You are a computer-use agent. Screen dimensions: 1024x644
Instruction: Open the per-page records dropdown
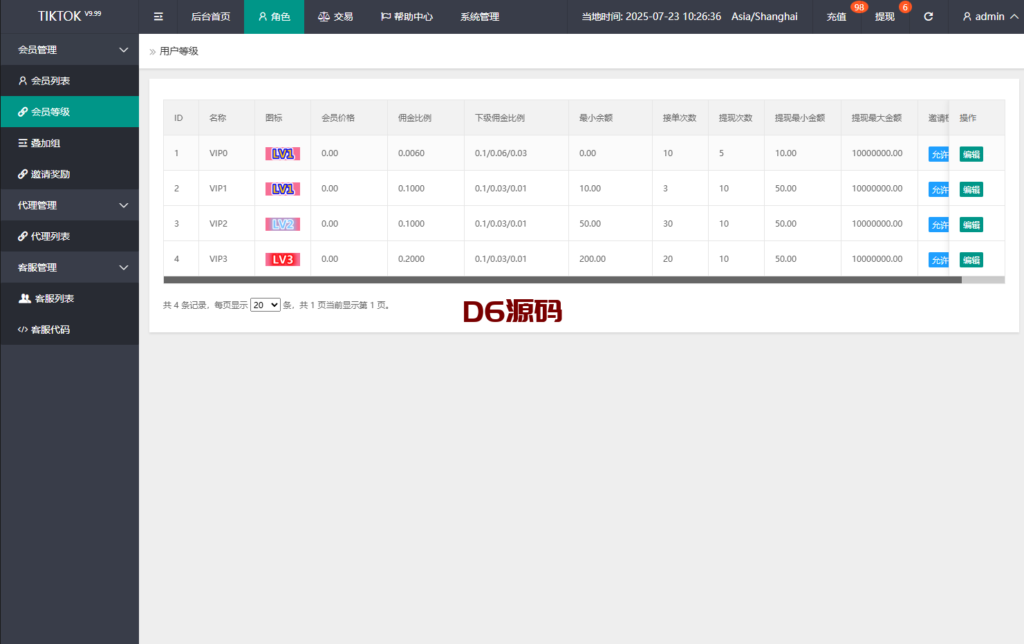click(x=265, y=305)
